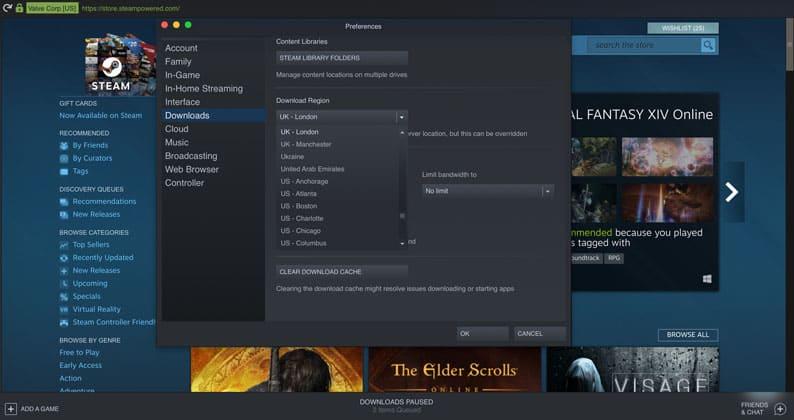Click the browser address bar URL
Viewport: 794px width, 420px height.
pos(130,9)
